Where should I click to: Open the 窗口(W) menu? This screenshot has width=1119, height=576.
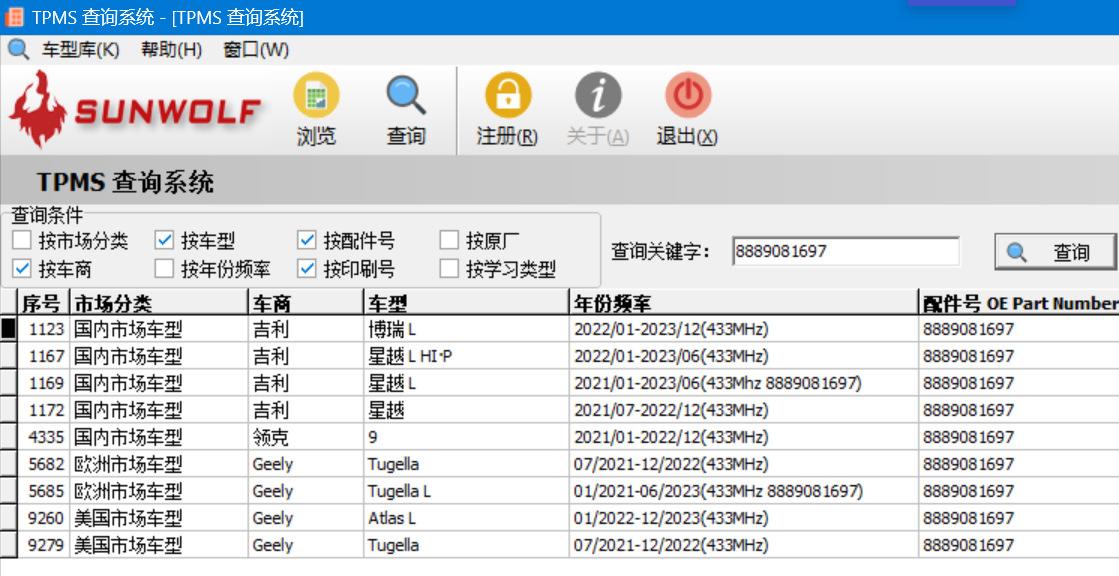[256, 49]
